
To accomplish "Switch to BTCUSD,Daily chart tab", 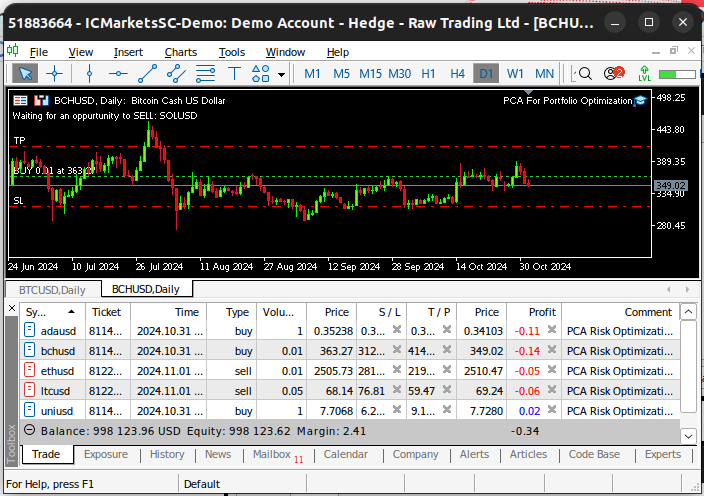I will click(52, 290).
